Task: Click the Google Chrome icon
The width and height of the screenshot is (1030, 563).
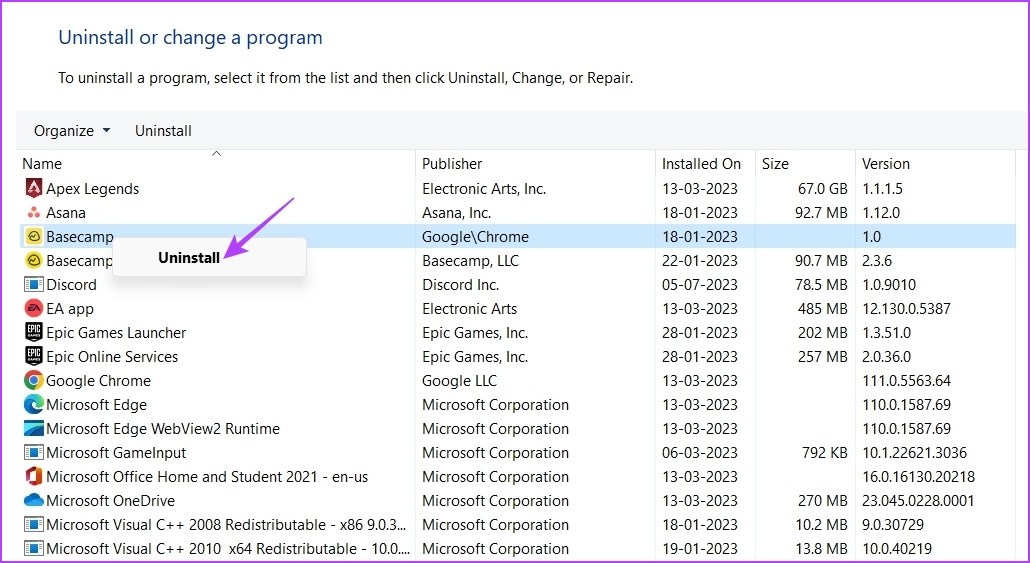Action: [x=34, y=380]
